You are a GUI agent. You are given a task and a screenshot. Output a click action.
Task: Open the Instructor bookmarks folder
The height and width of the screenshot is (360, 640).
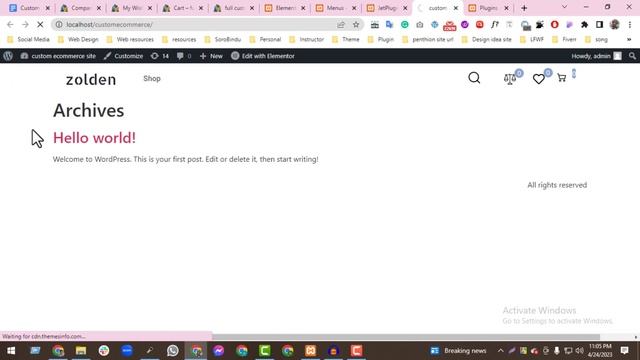click(307, 39)
